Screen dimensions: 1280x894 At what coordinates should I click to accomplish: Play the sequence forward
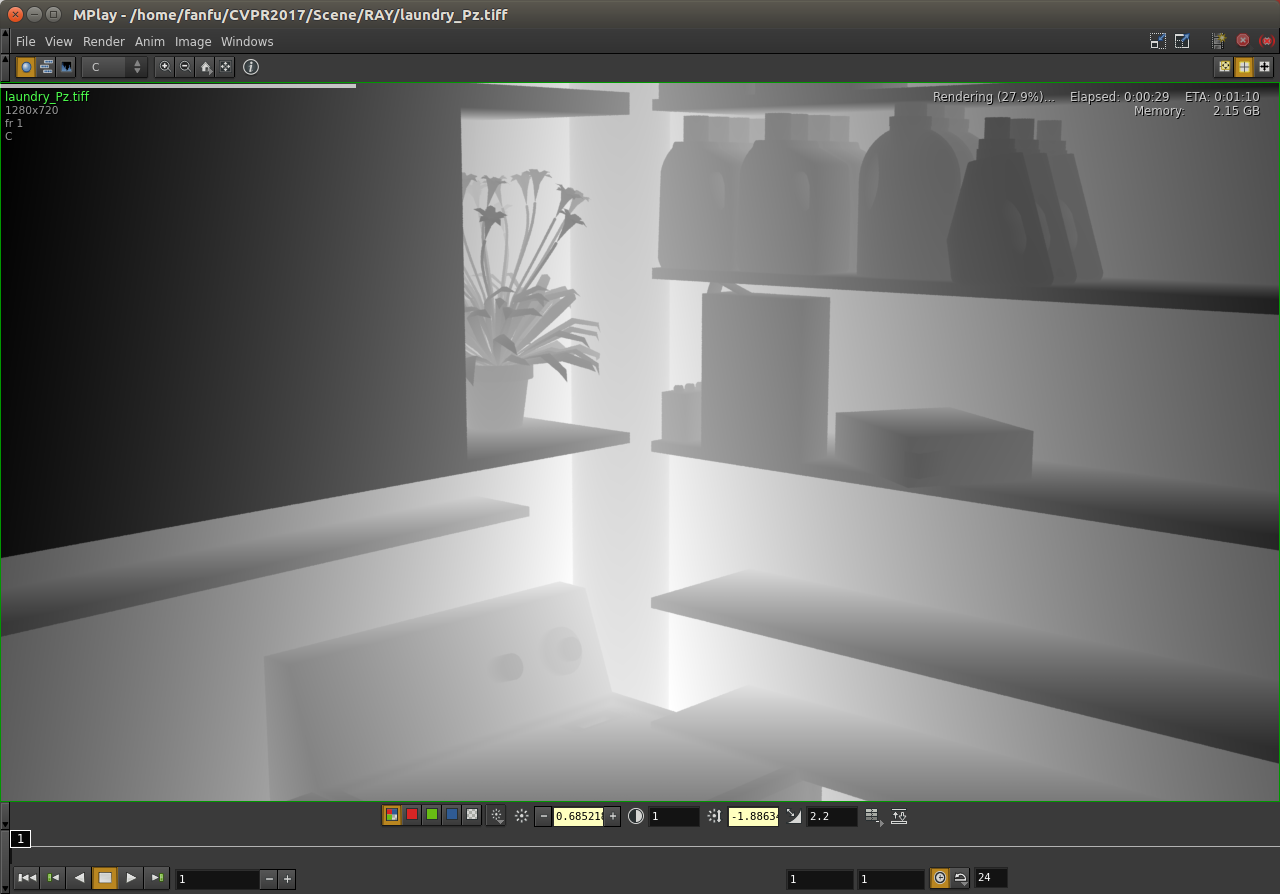pos(131,878)
